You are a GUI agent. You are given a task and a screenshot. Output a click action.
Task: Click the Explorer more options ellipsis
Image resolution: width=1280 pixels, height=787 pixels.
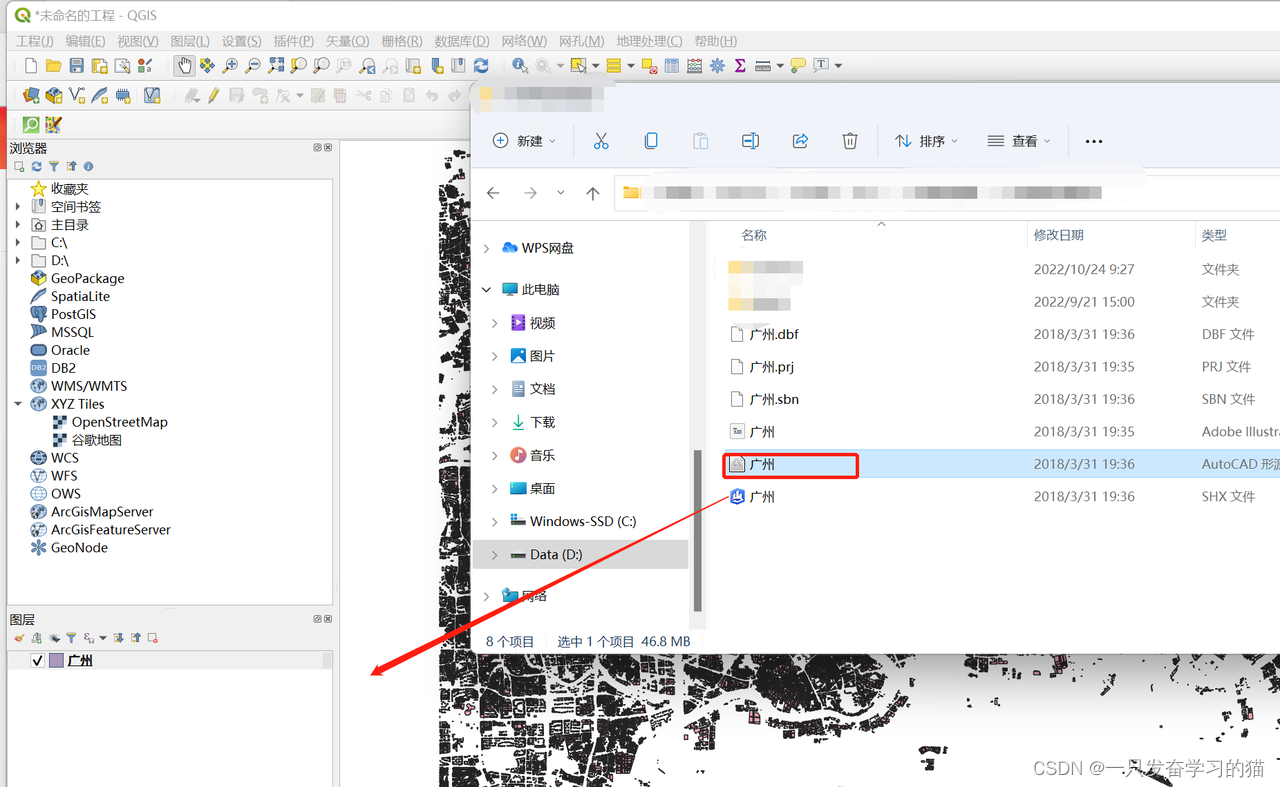pos(1094,141)
